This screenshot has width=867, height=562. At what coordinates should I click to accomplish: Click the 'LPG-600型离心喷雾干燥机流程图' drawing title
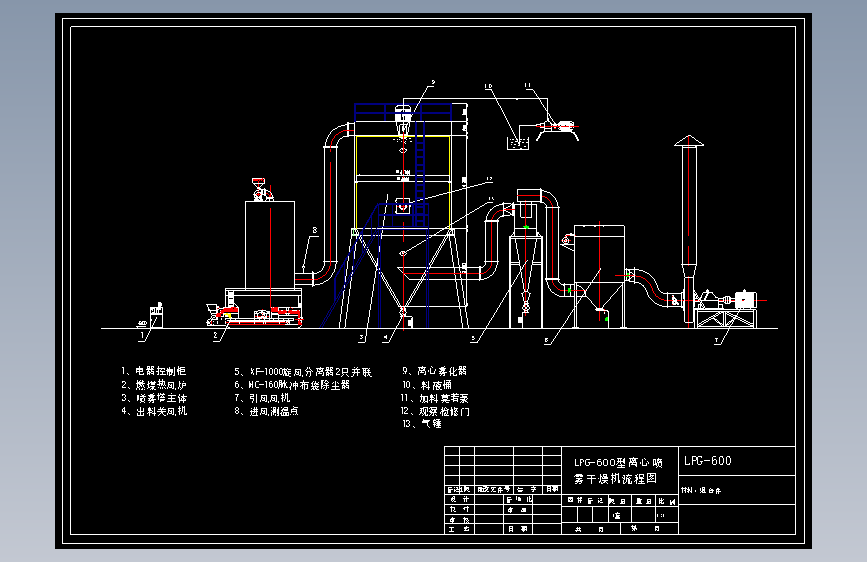(618, 470)
